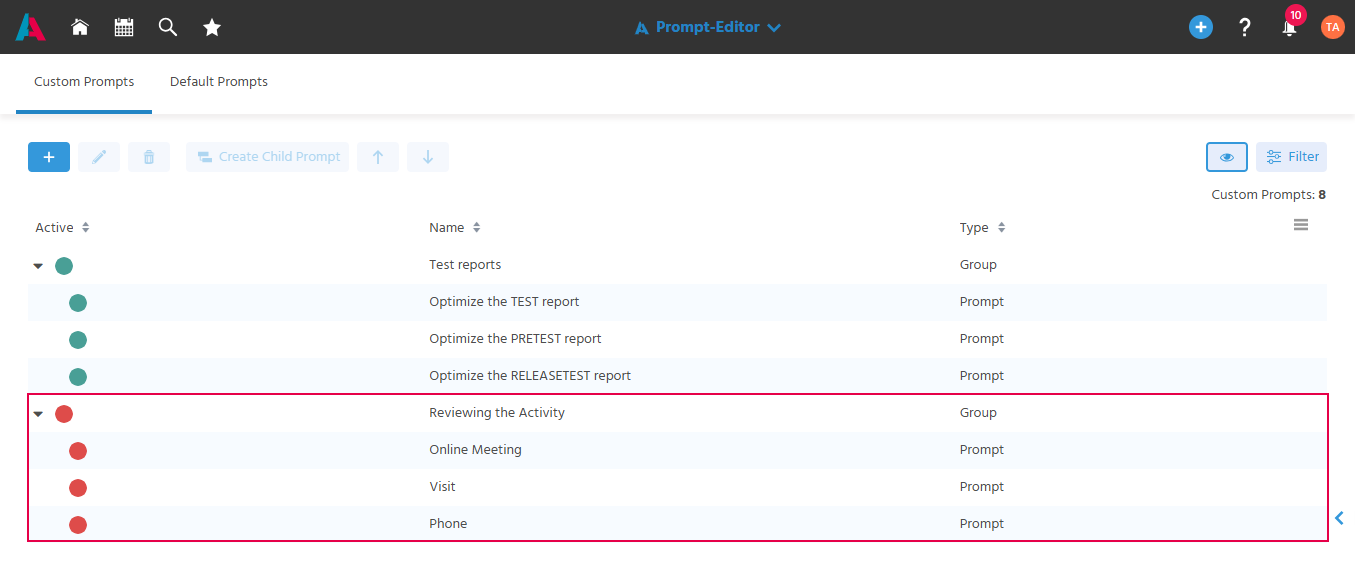Viewport: 1355px width, 574px height.
Task: Collapse the Test reports group
Action: click(x=38, y=266)
